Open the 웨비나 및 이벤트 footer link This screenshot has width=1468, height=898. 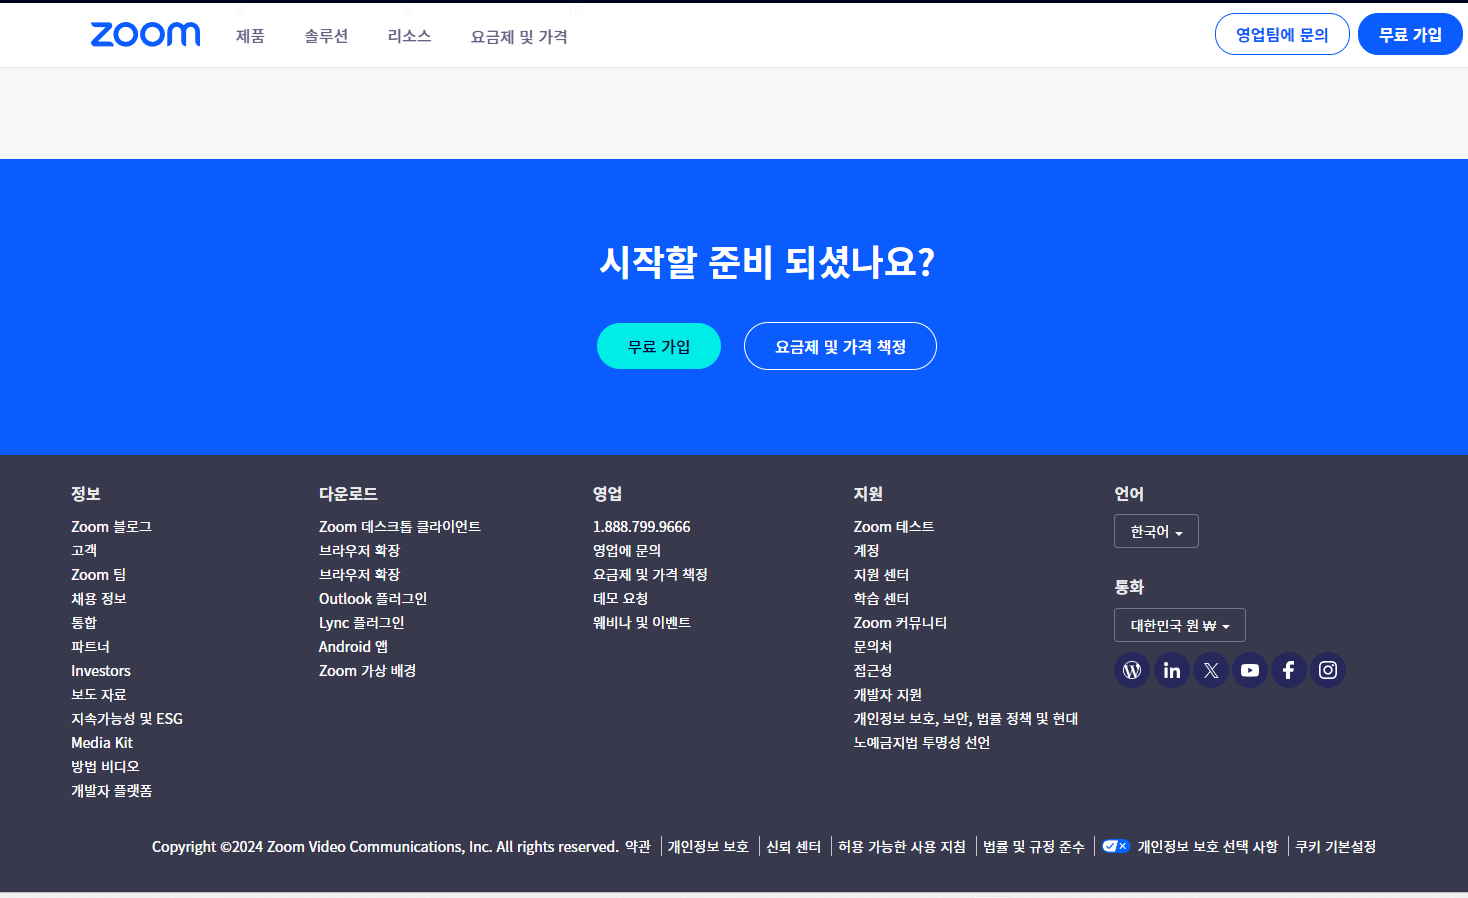point(642,622)
